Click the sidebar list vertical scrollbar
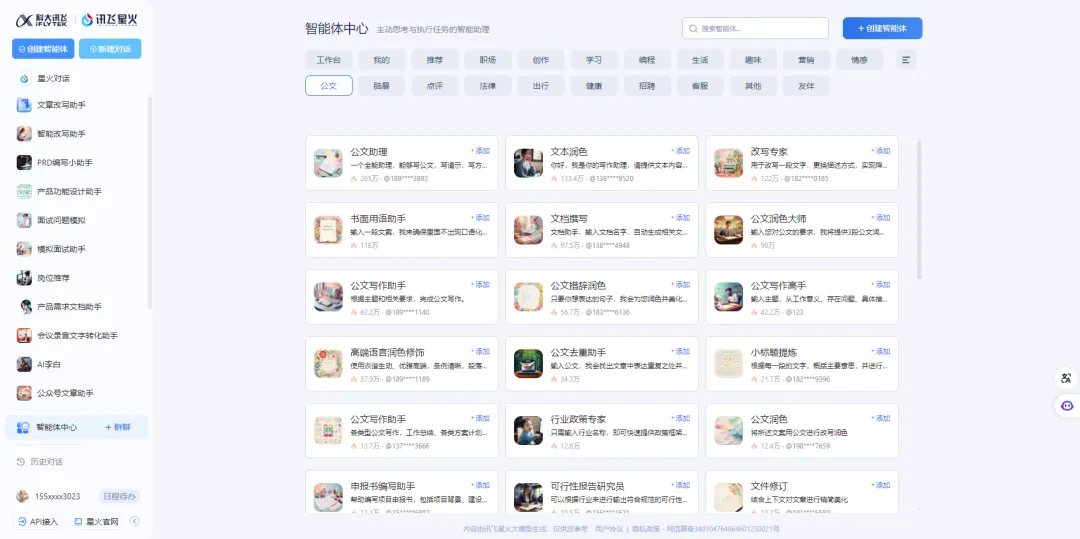Screen dimensions: 1080x539 click(x=150, y=203)
